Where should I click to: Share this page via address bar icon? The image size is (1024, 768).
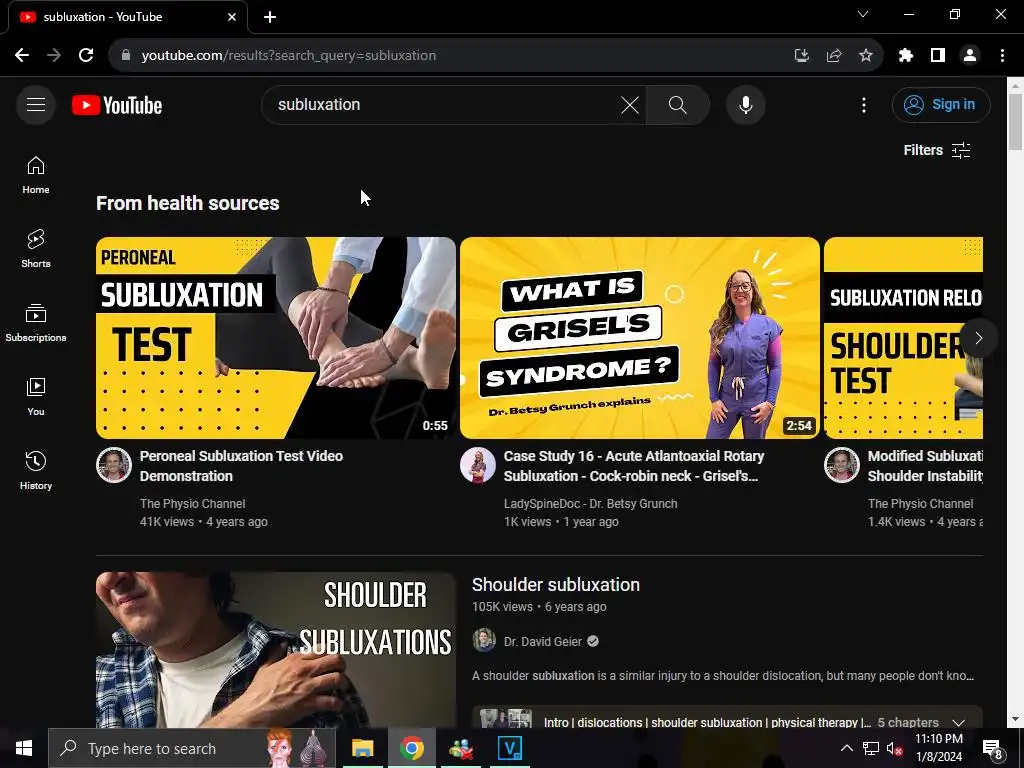pyautogui.click(x=833, y=56)
